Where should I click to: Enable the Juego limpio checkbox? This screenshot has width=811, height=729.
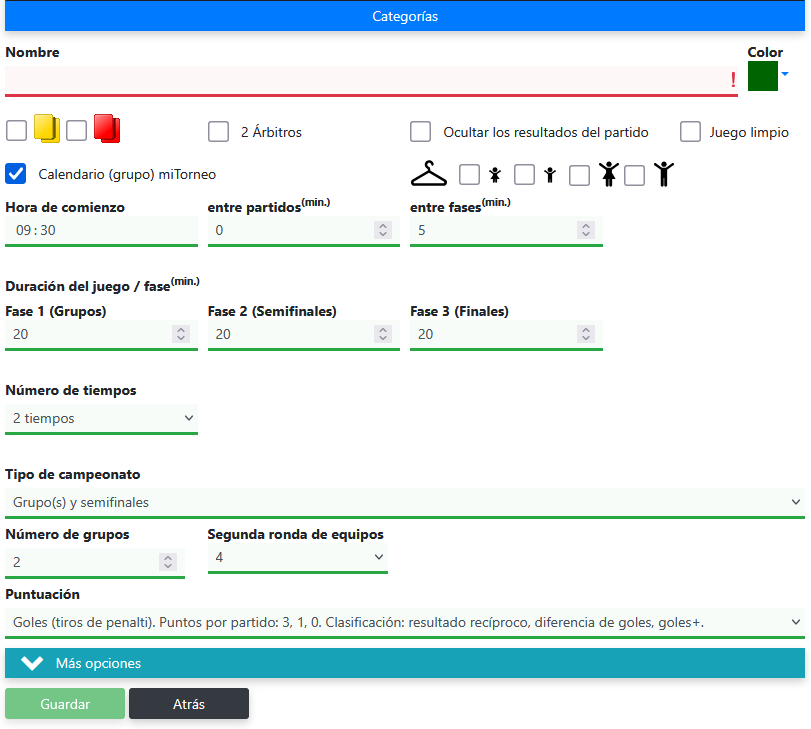(x=690, y=131)
